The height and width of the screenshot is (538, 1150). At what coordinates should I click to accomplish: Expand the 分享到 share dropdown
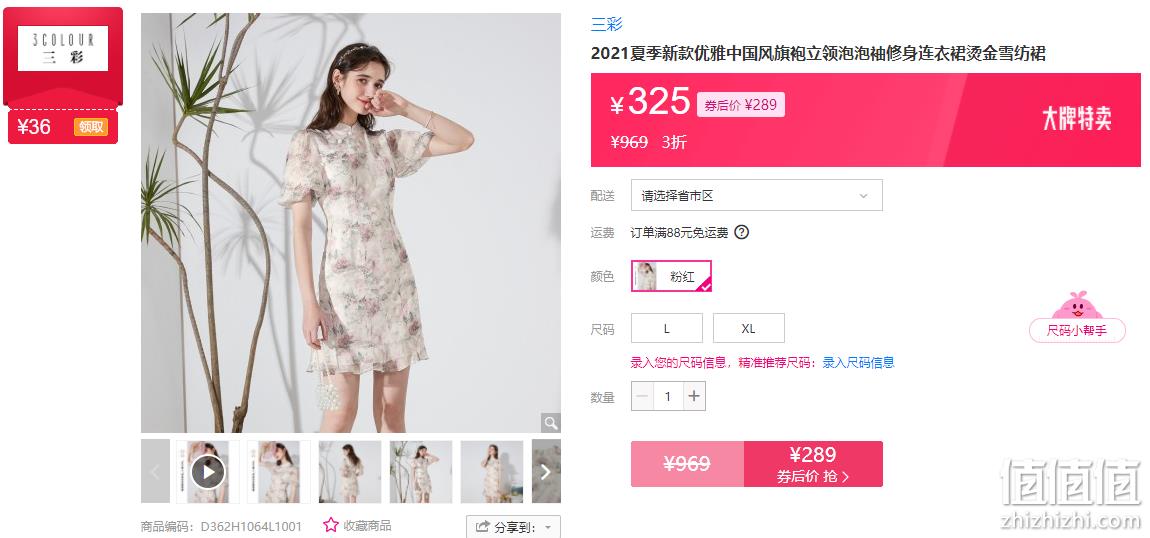[513, 527]
